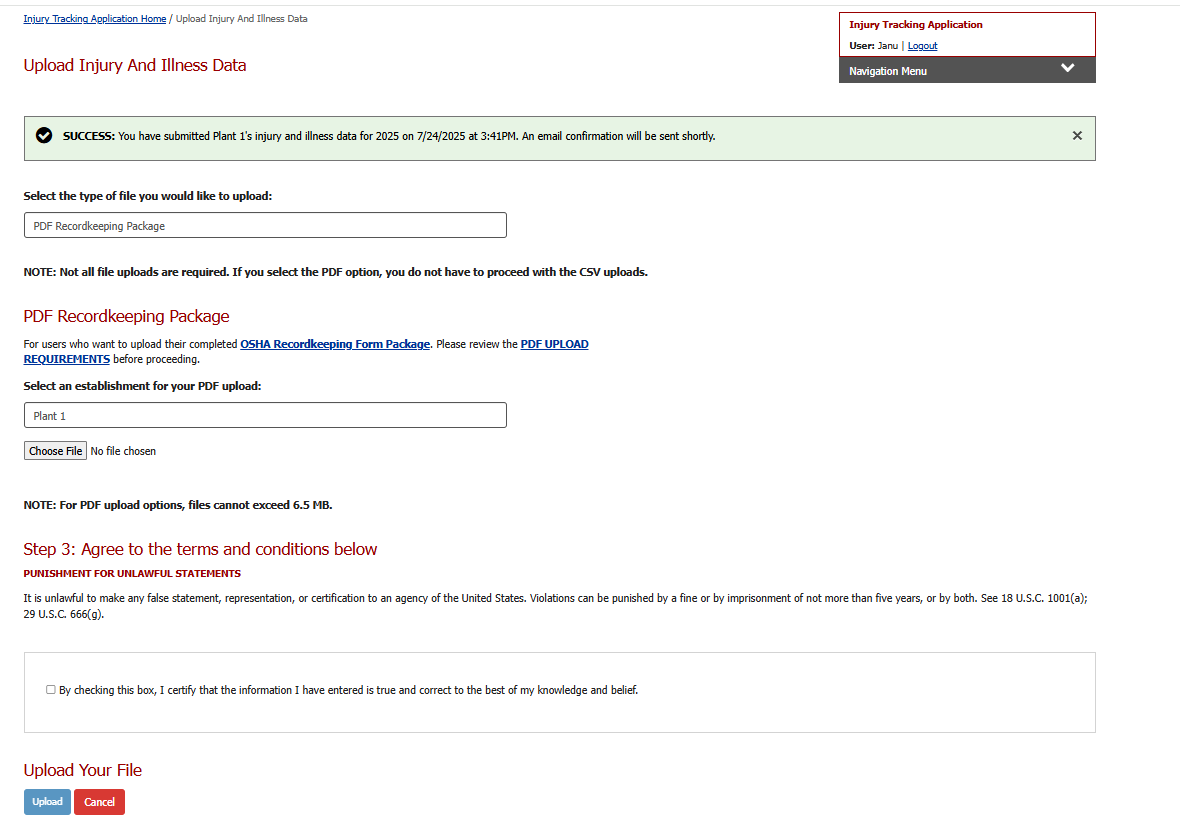The height and width of the screenshot is (828, 1180).
Task: Click the 'Injury Tracking Application' panel title
Action: pos(915,25)
